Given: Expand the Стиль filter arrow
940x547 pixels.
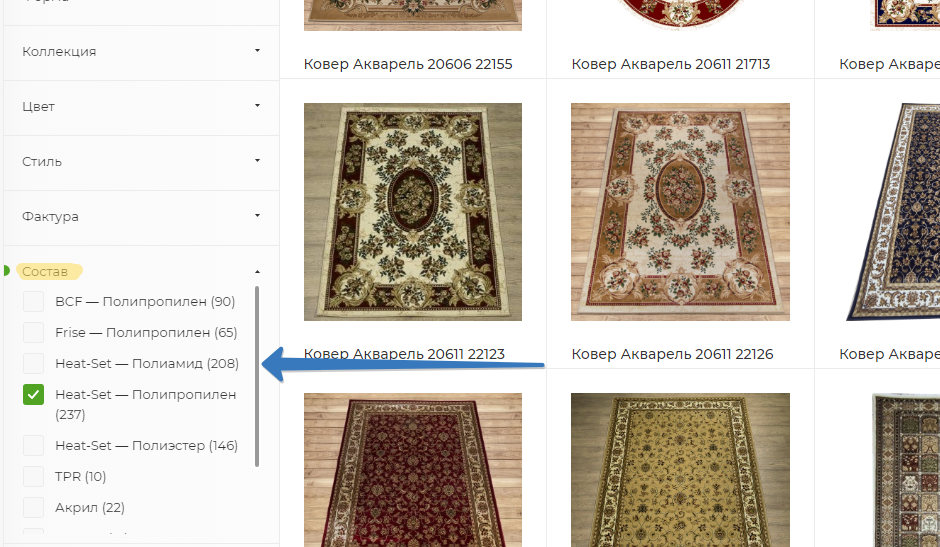Looking at the screenshot, I should [257, 161].
